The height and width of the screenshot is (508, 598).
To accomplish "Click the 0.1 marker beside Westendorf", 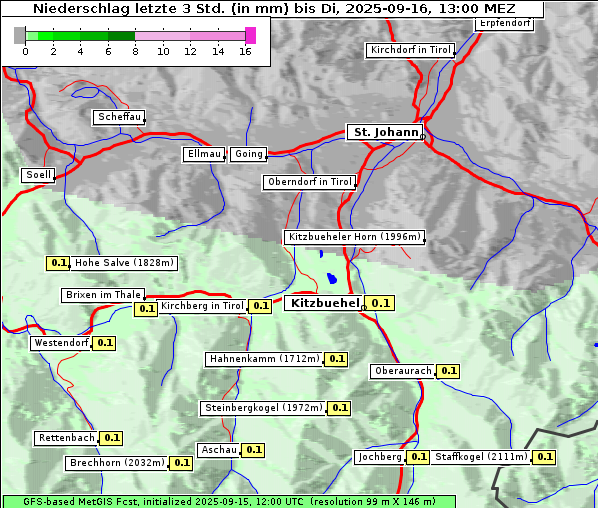I will click(x=104, y=343).
